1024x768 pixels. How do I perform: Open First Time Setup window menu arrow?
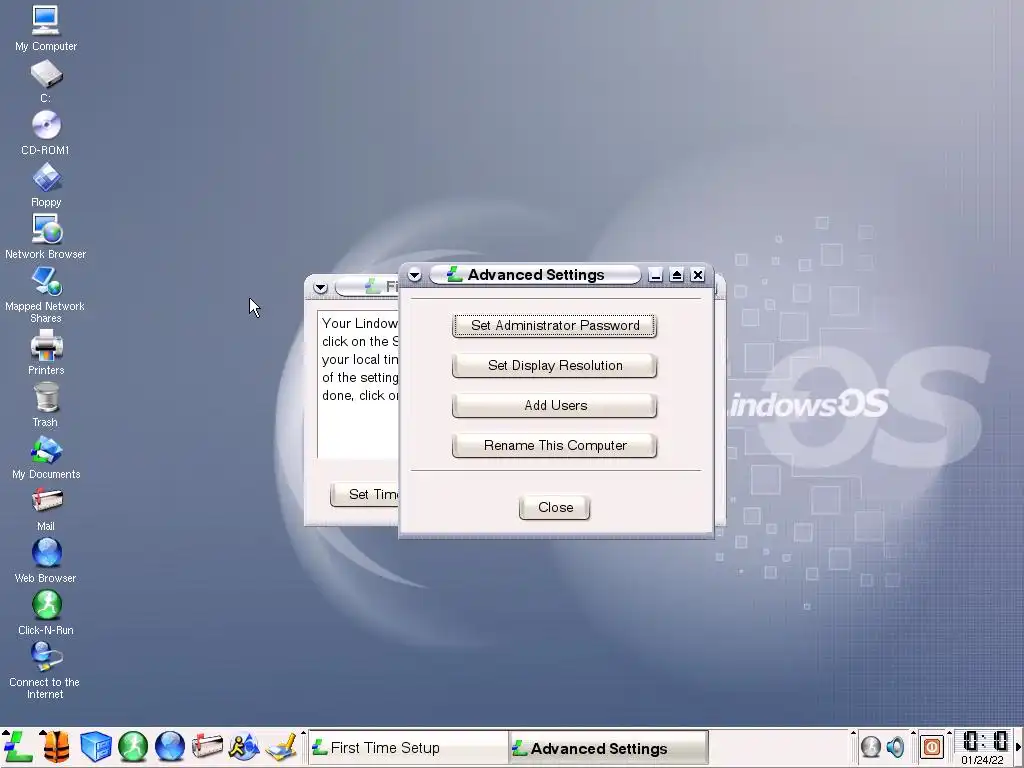point(320,287)
